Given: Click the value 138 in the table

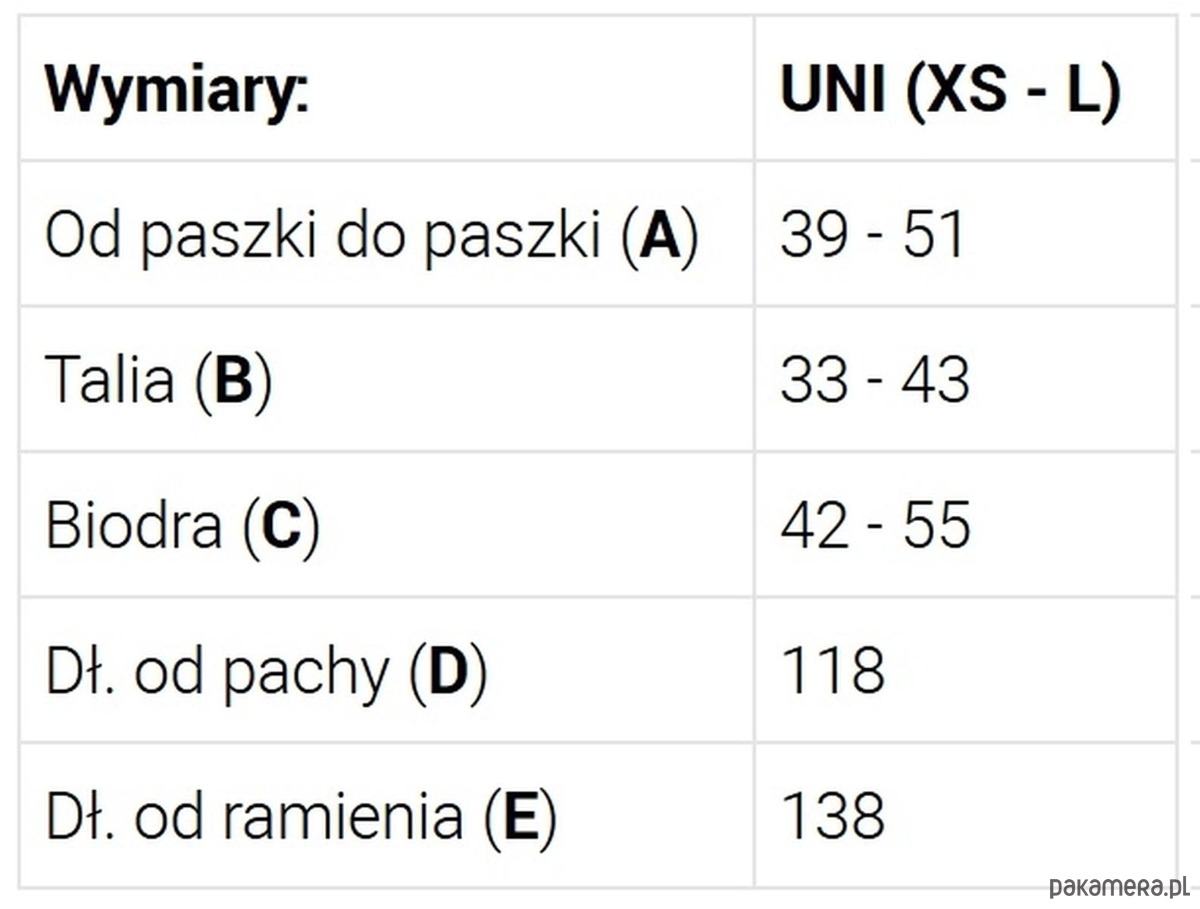Looking at the screenshot, I should pyautogui.click(x=832, y=817).
